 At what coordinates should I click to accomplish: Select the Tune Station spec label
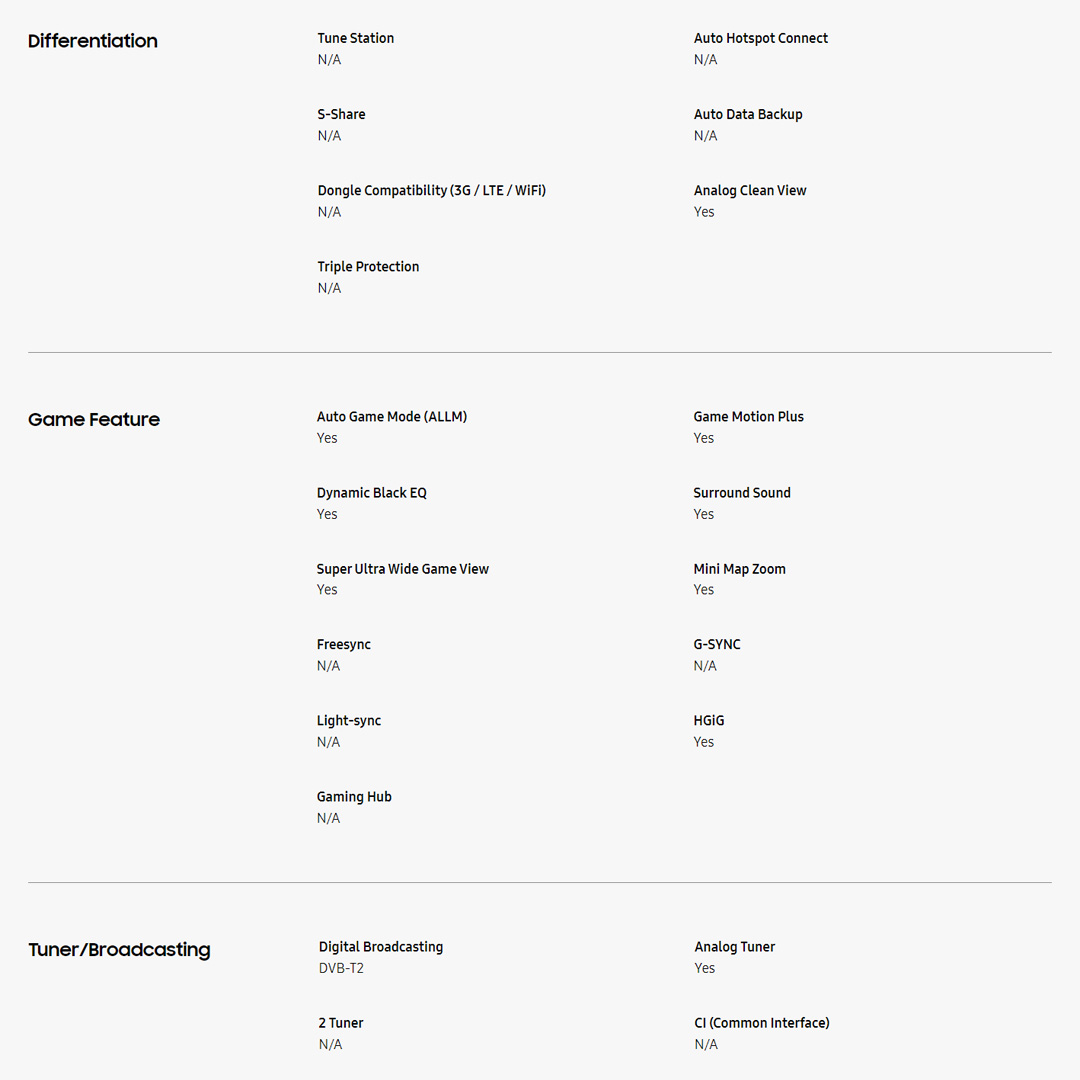pos(356,38)
